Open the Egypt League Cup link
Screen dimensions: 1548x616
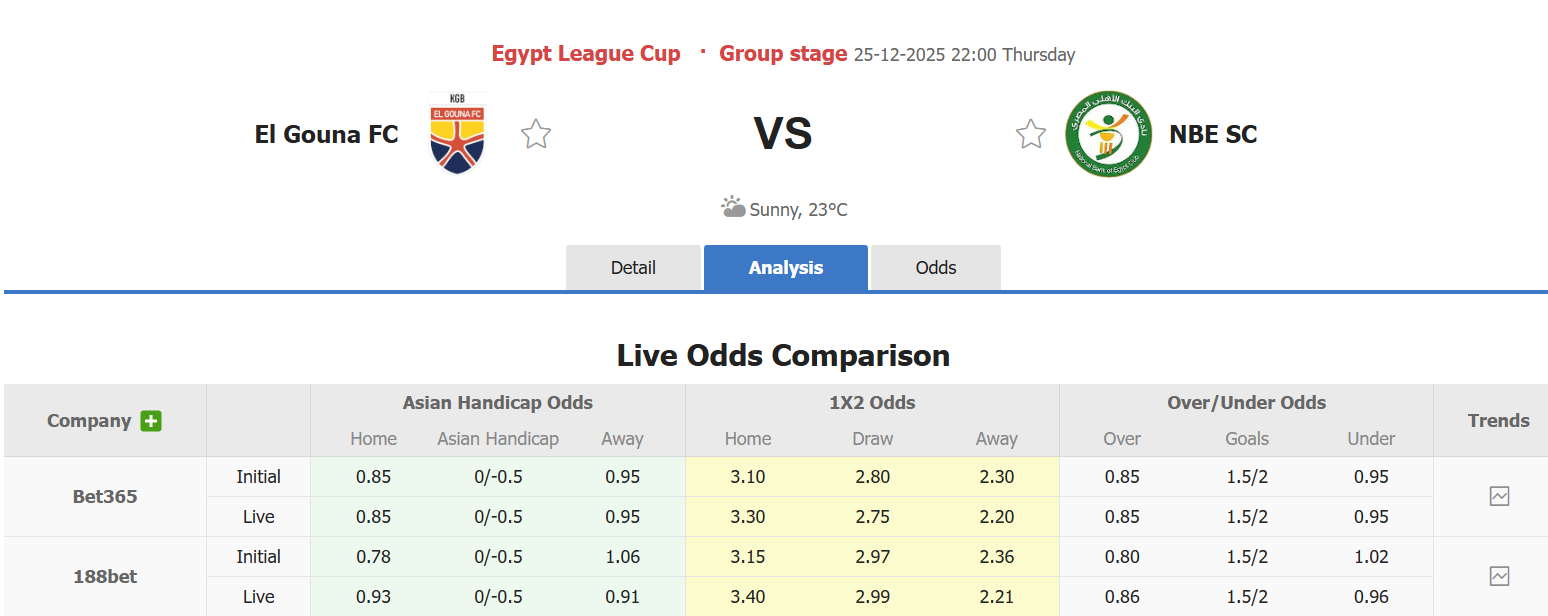pyautogui.click(x=586, y=54)
